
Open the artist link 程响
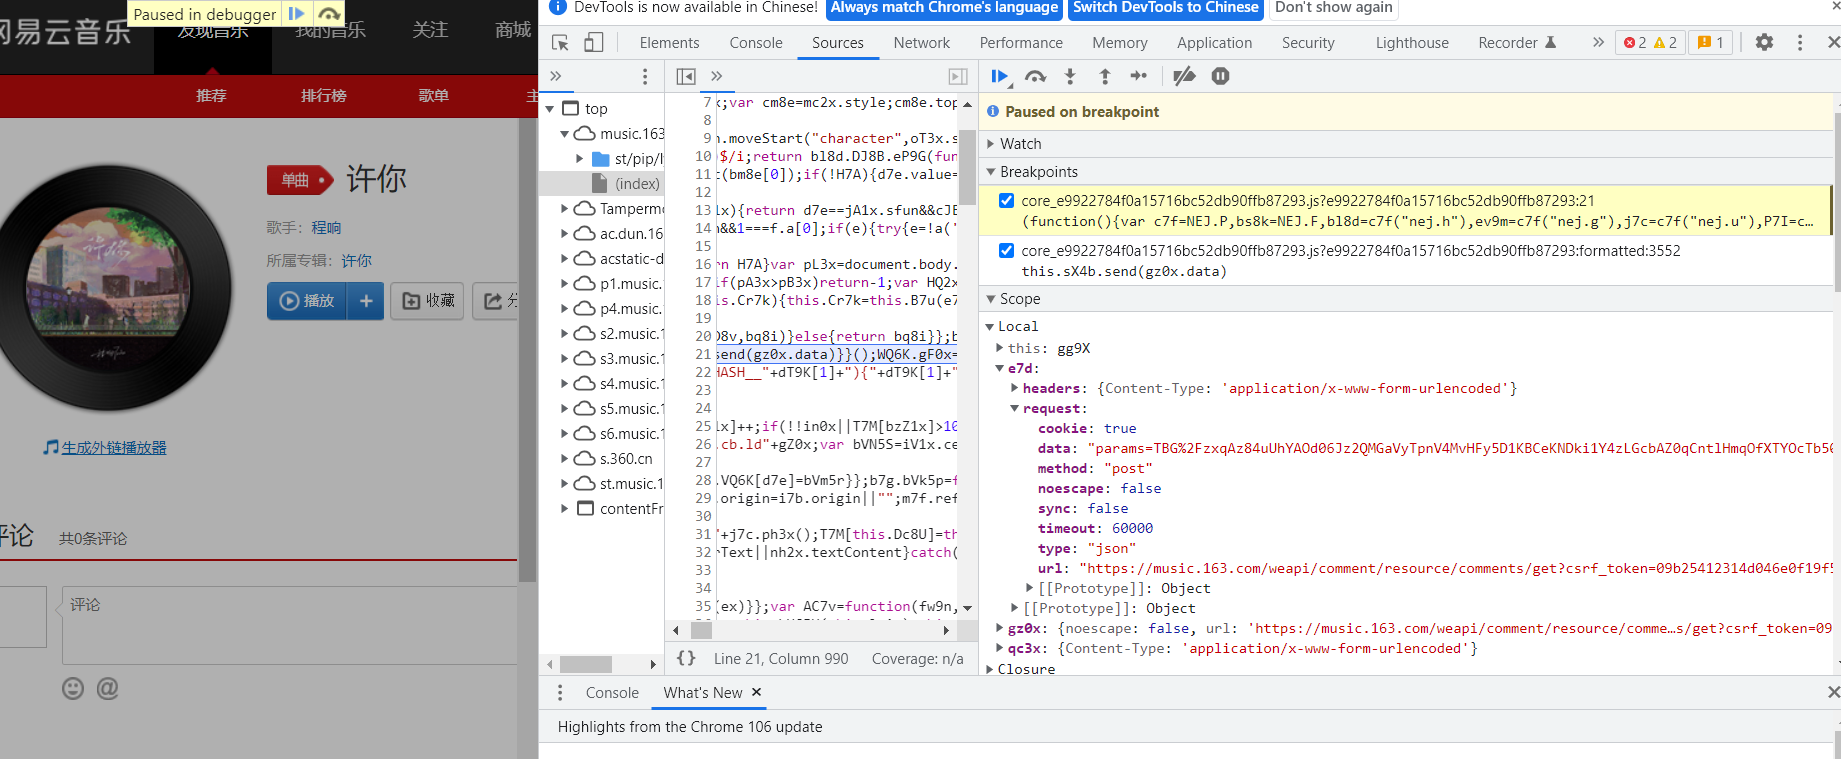pos(326,227)
